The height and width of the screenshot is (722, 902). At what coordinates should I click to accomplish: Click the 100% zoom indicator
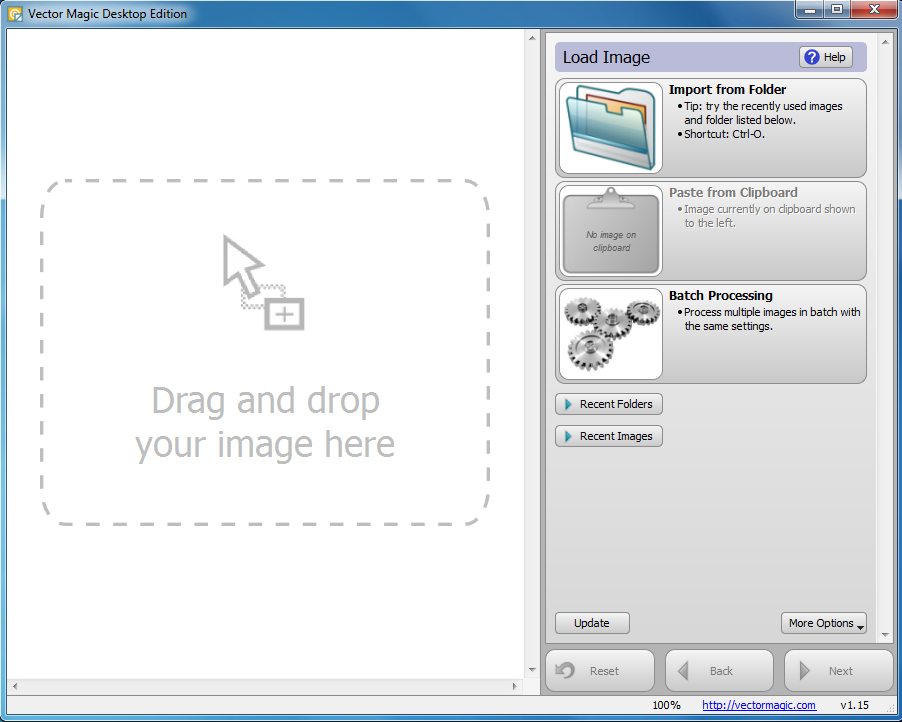point(666,705)
